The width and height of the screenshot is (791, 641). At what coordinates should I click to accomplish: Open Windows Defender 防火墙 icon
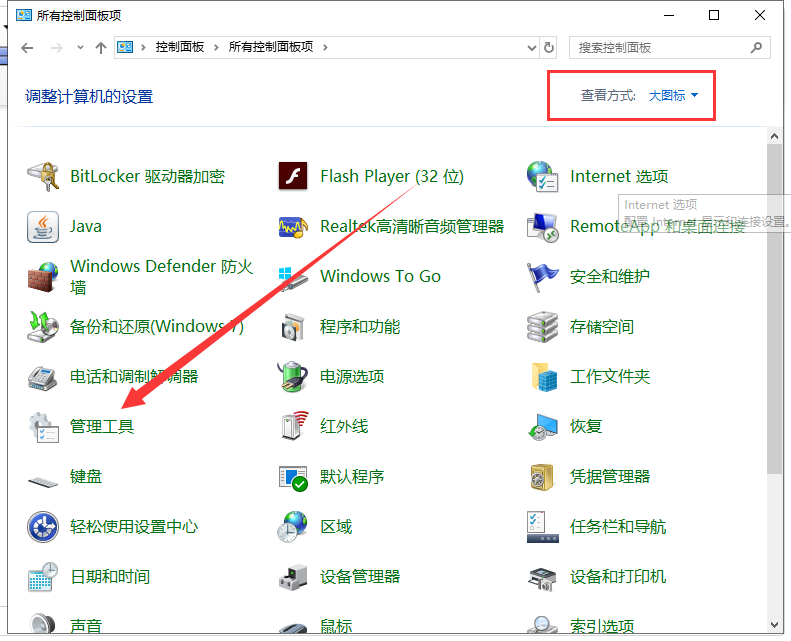pos(43,277)
